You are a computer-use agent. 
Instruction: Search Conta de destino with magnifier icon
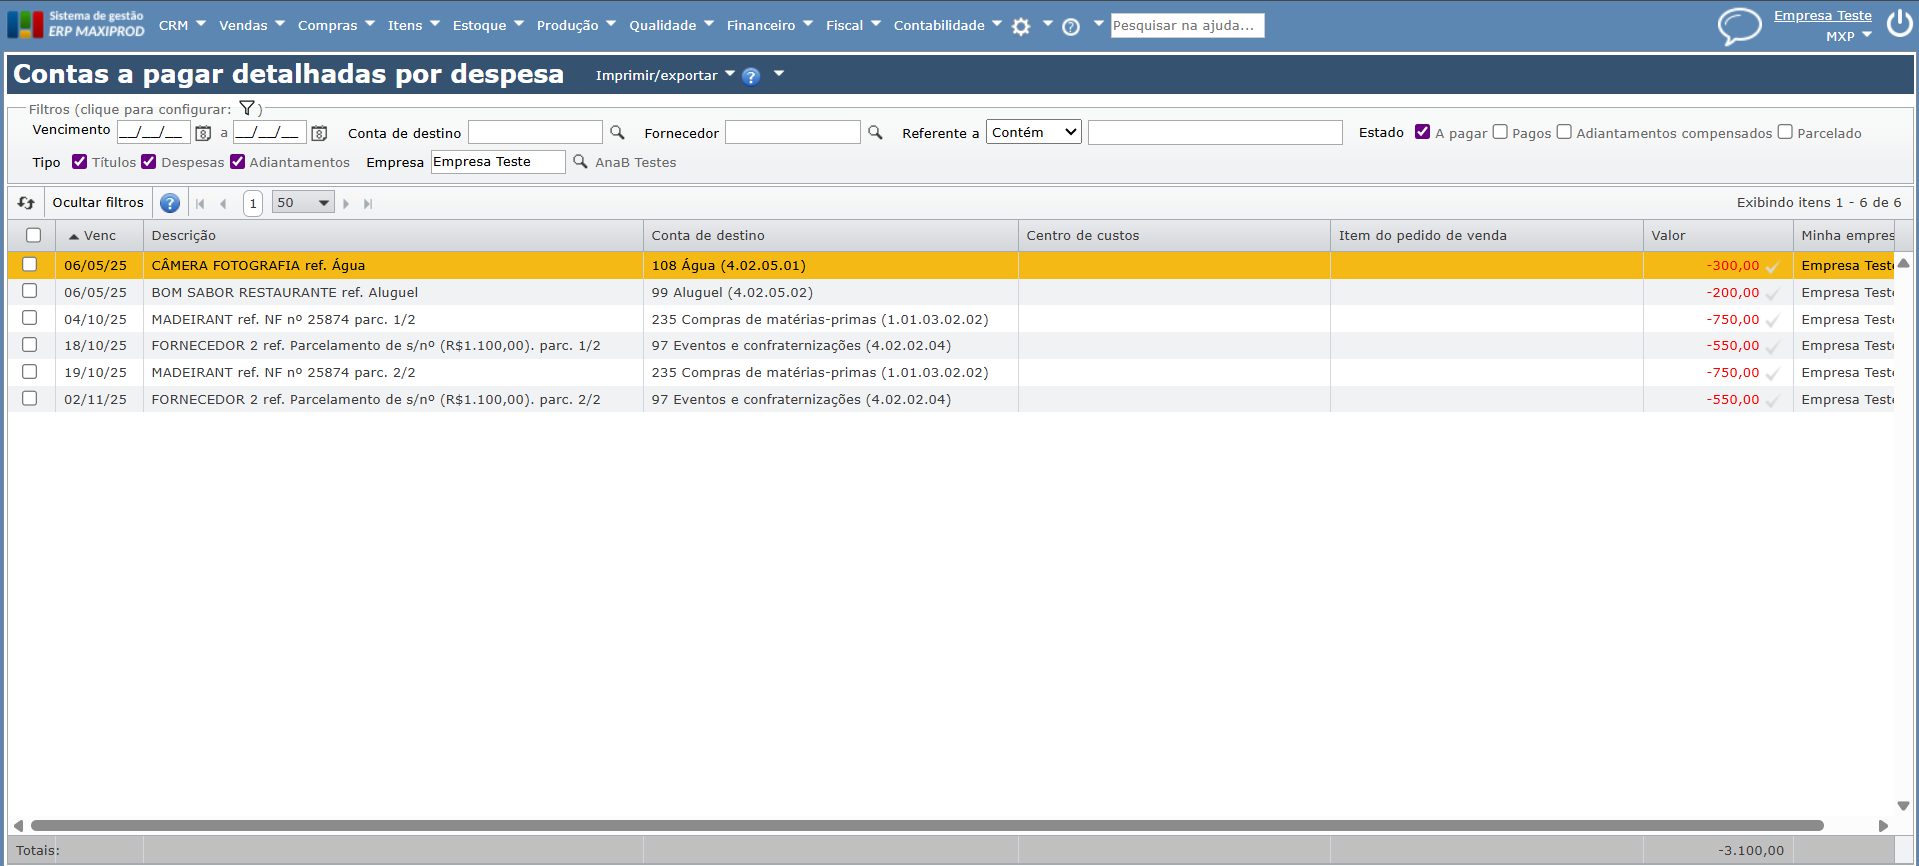pos(617,132)
